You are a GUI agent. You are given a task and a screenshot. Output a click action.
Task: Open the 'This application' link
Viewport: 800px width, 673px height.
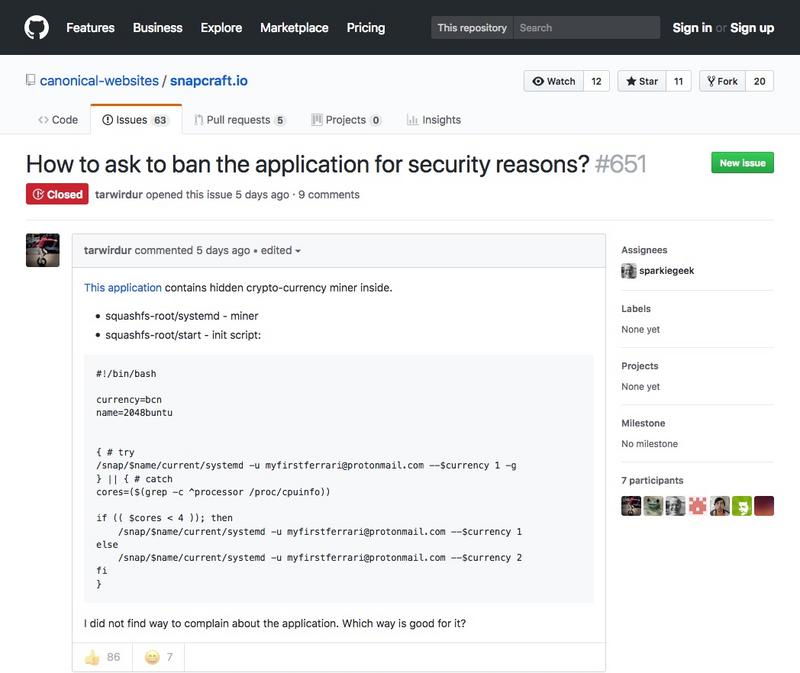pyautogui.click(x=122, y=287)
